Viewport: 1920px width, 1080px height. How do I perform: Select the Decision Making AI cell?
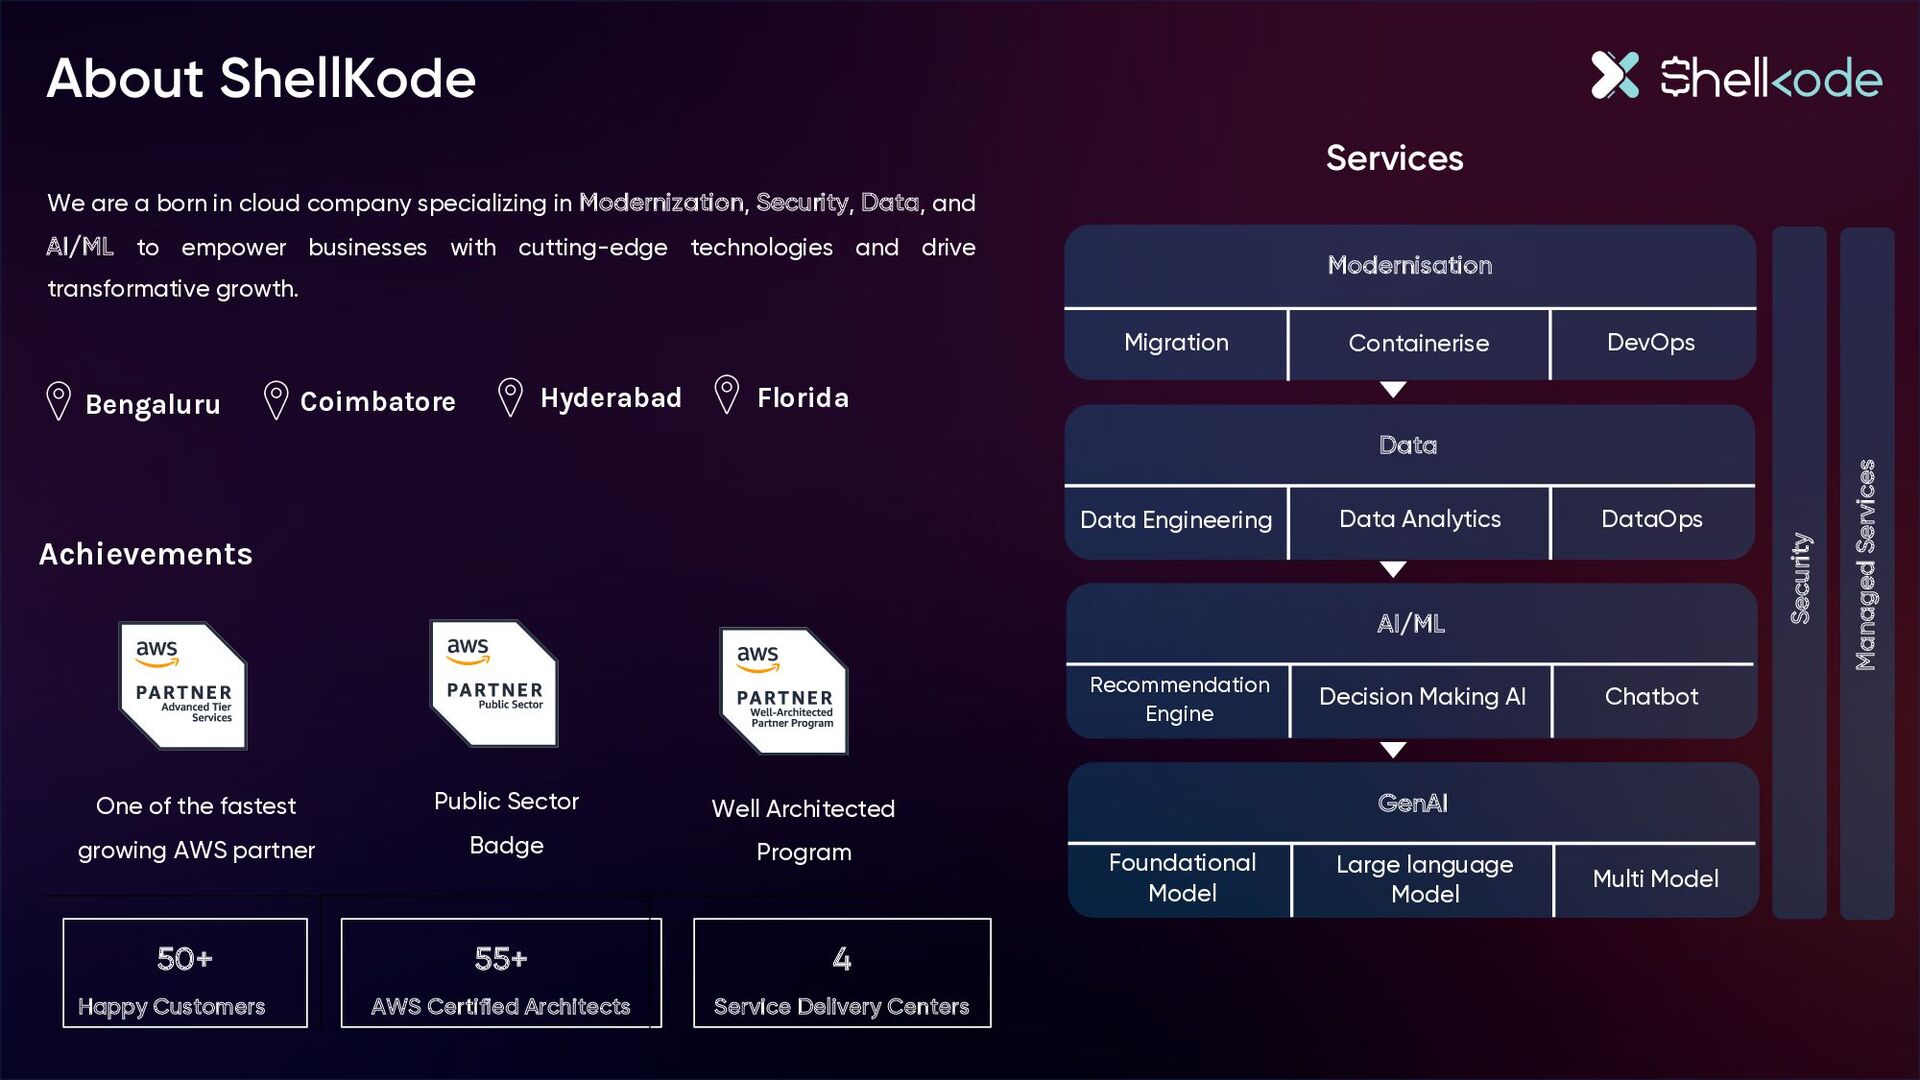pyautogui.click(x=1421, y=701)
